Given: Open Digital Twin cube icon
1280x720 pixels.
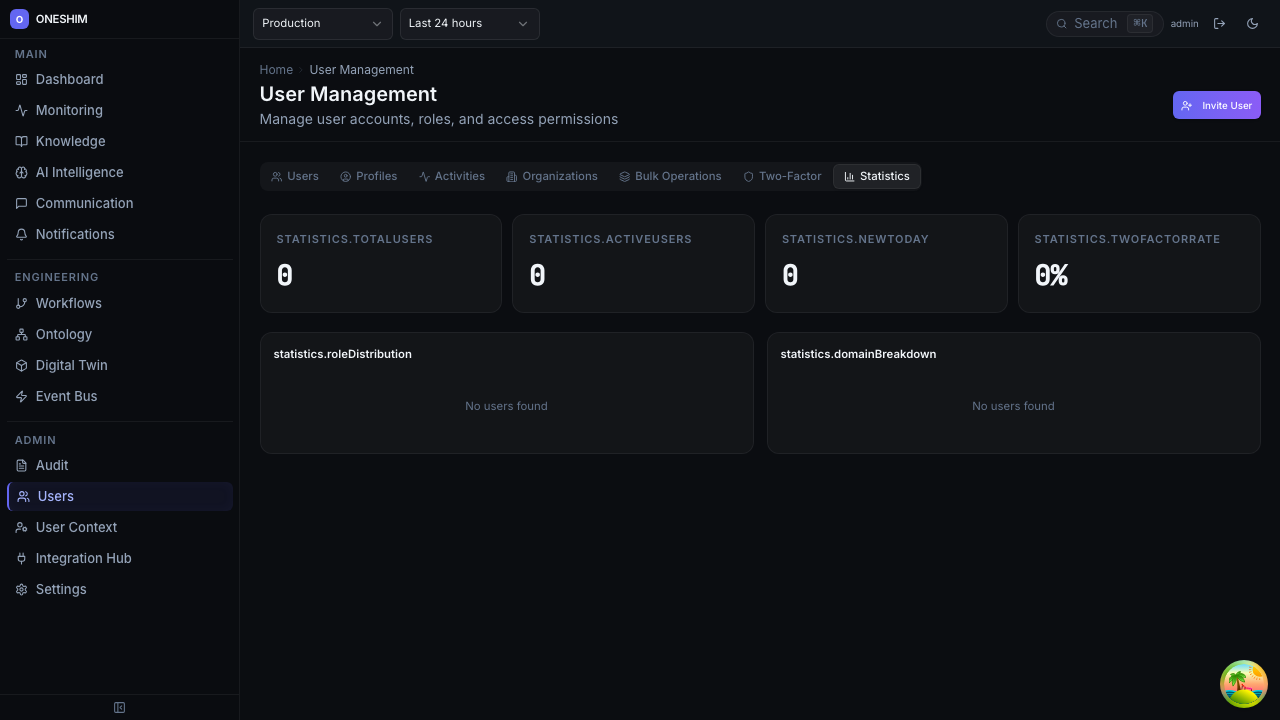Looking at the screenshot, I should (21, 365).
